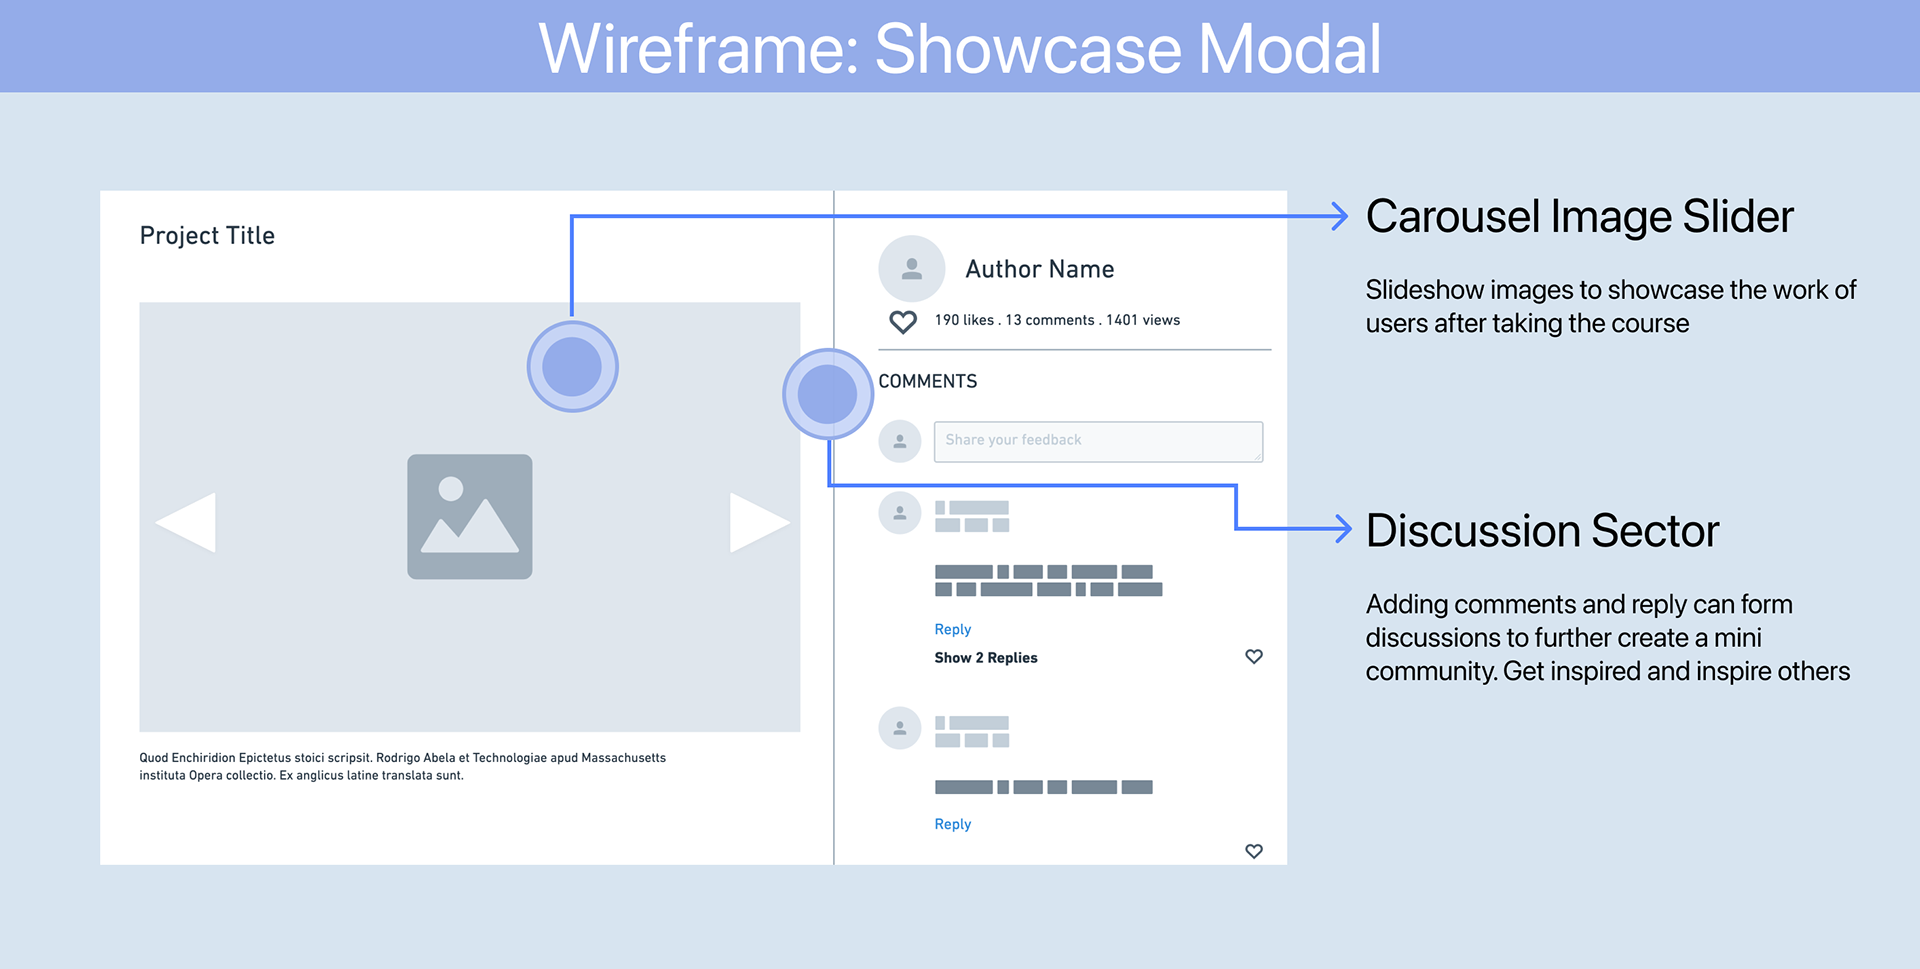The height and width of the screenshot is (969, 1920).
Task: Click the Project Title heading
Action: 207,236
